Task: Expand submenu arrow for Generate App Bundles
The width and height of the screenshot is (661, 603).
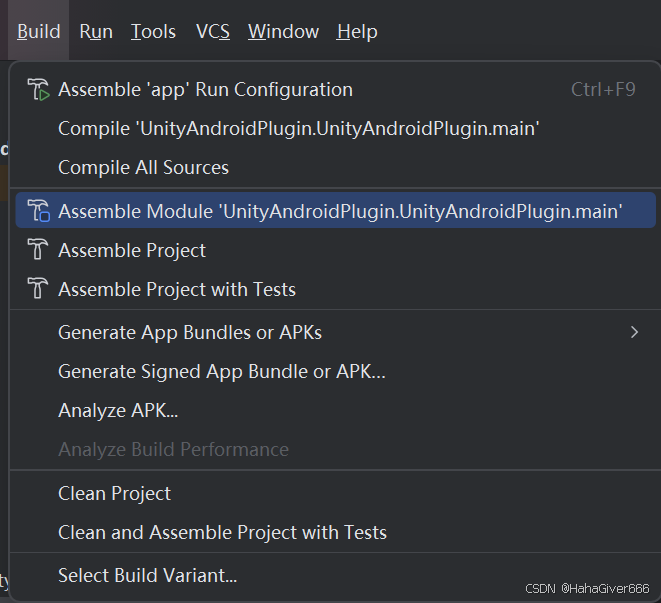Action: point(634,333)
